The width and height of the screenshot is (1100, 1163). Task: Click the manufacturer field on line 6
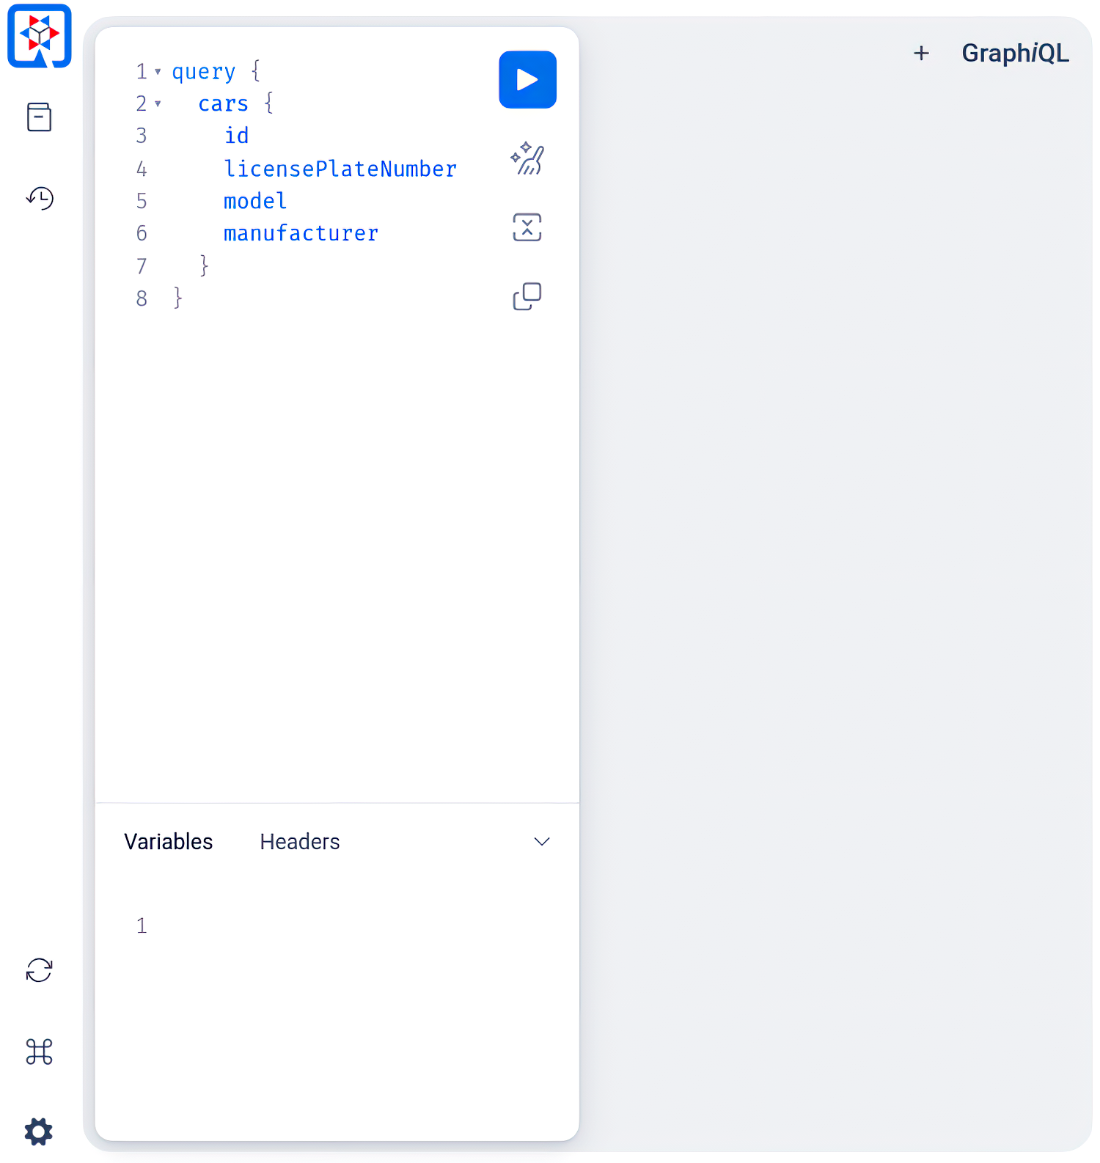coord(301,233)
